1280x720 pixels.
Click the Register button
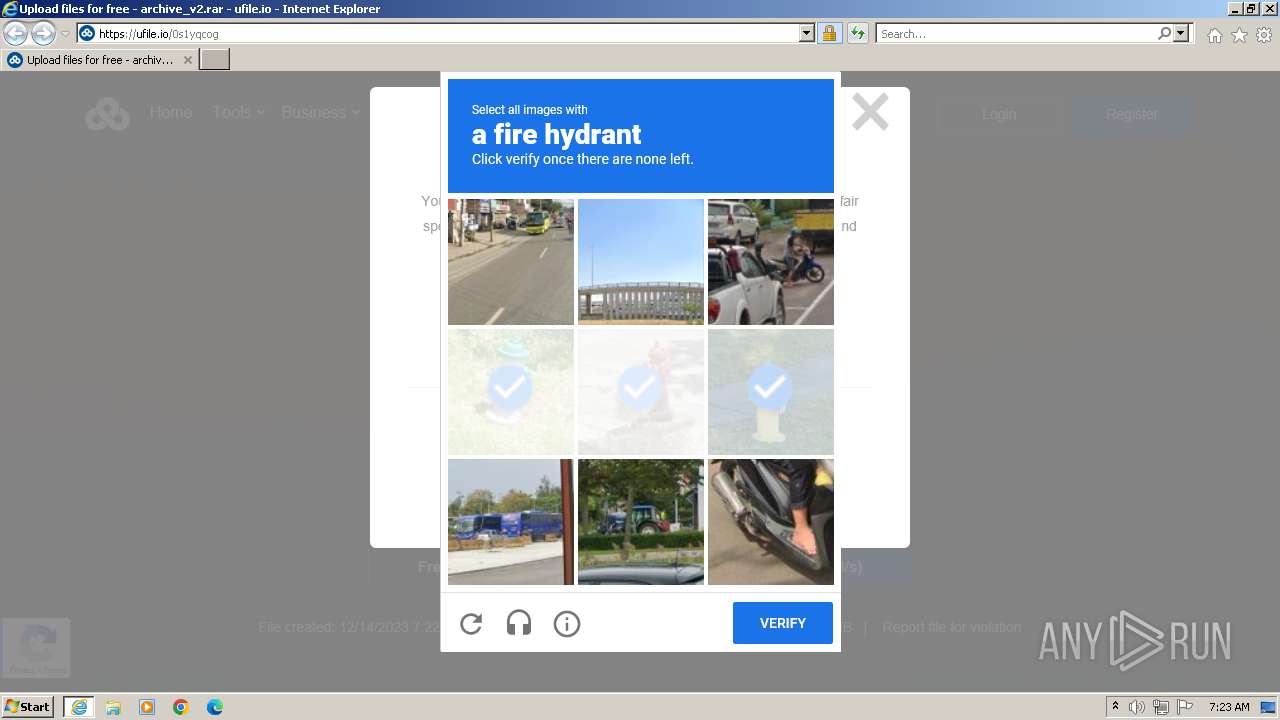click(x=1131, y=114)
